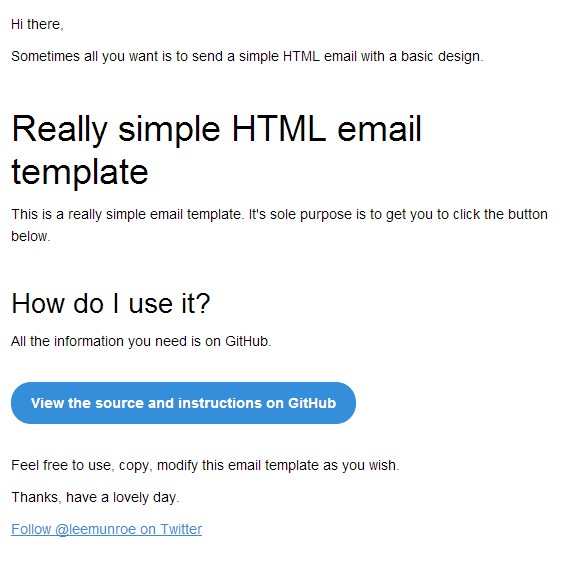The width and height of the screenshot is (566, 561).
Task: Click the word 'GitHub.' in the information sentence
Action: pyautogui.click(x=248, y=342)
